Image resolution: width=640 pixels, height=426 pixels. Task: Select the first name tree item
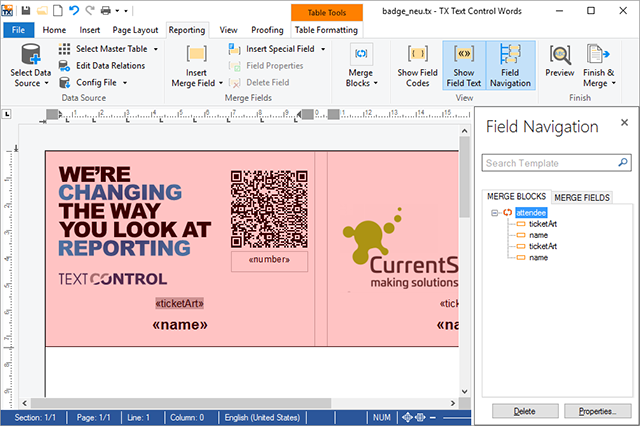tap(538, 235)
